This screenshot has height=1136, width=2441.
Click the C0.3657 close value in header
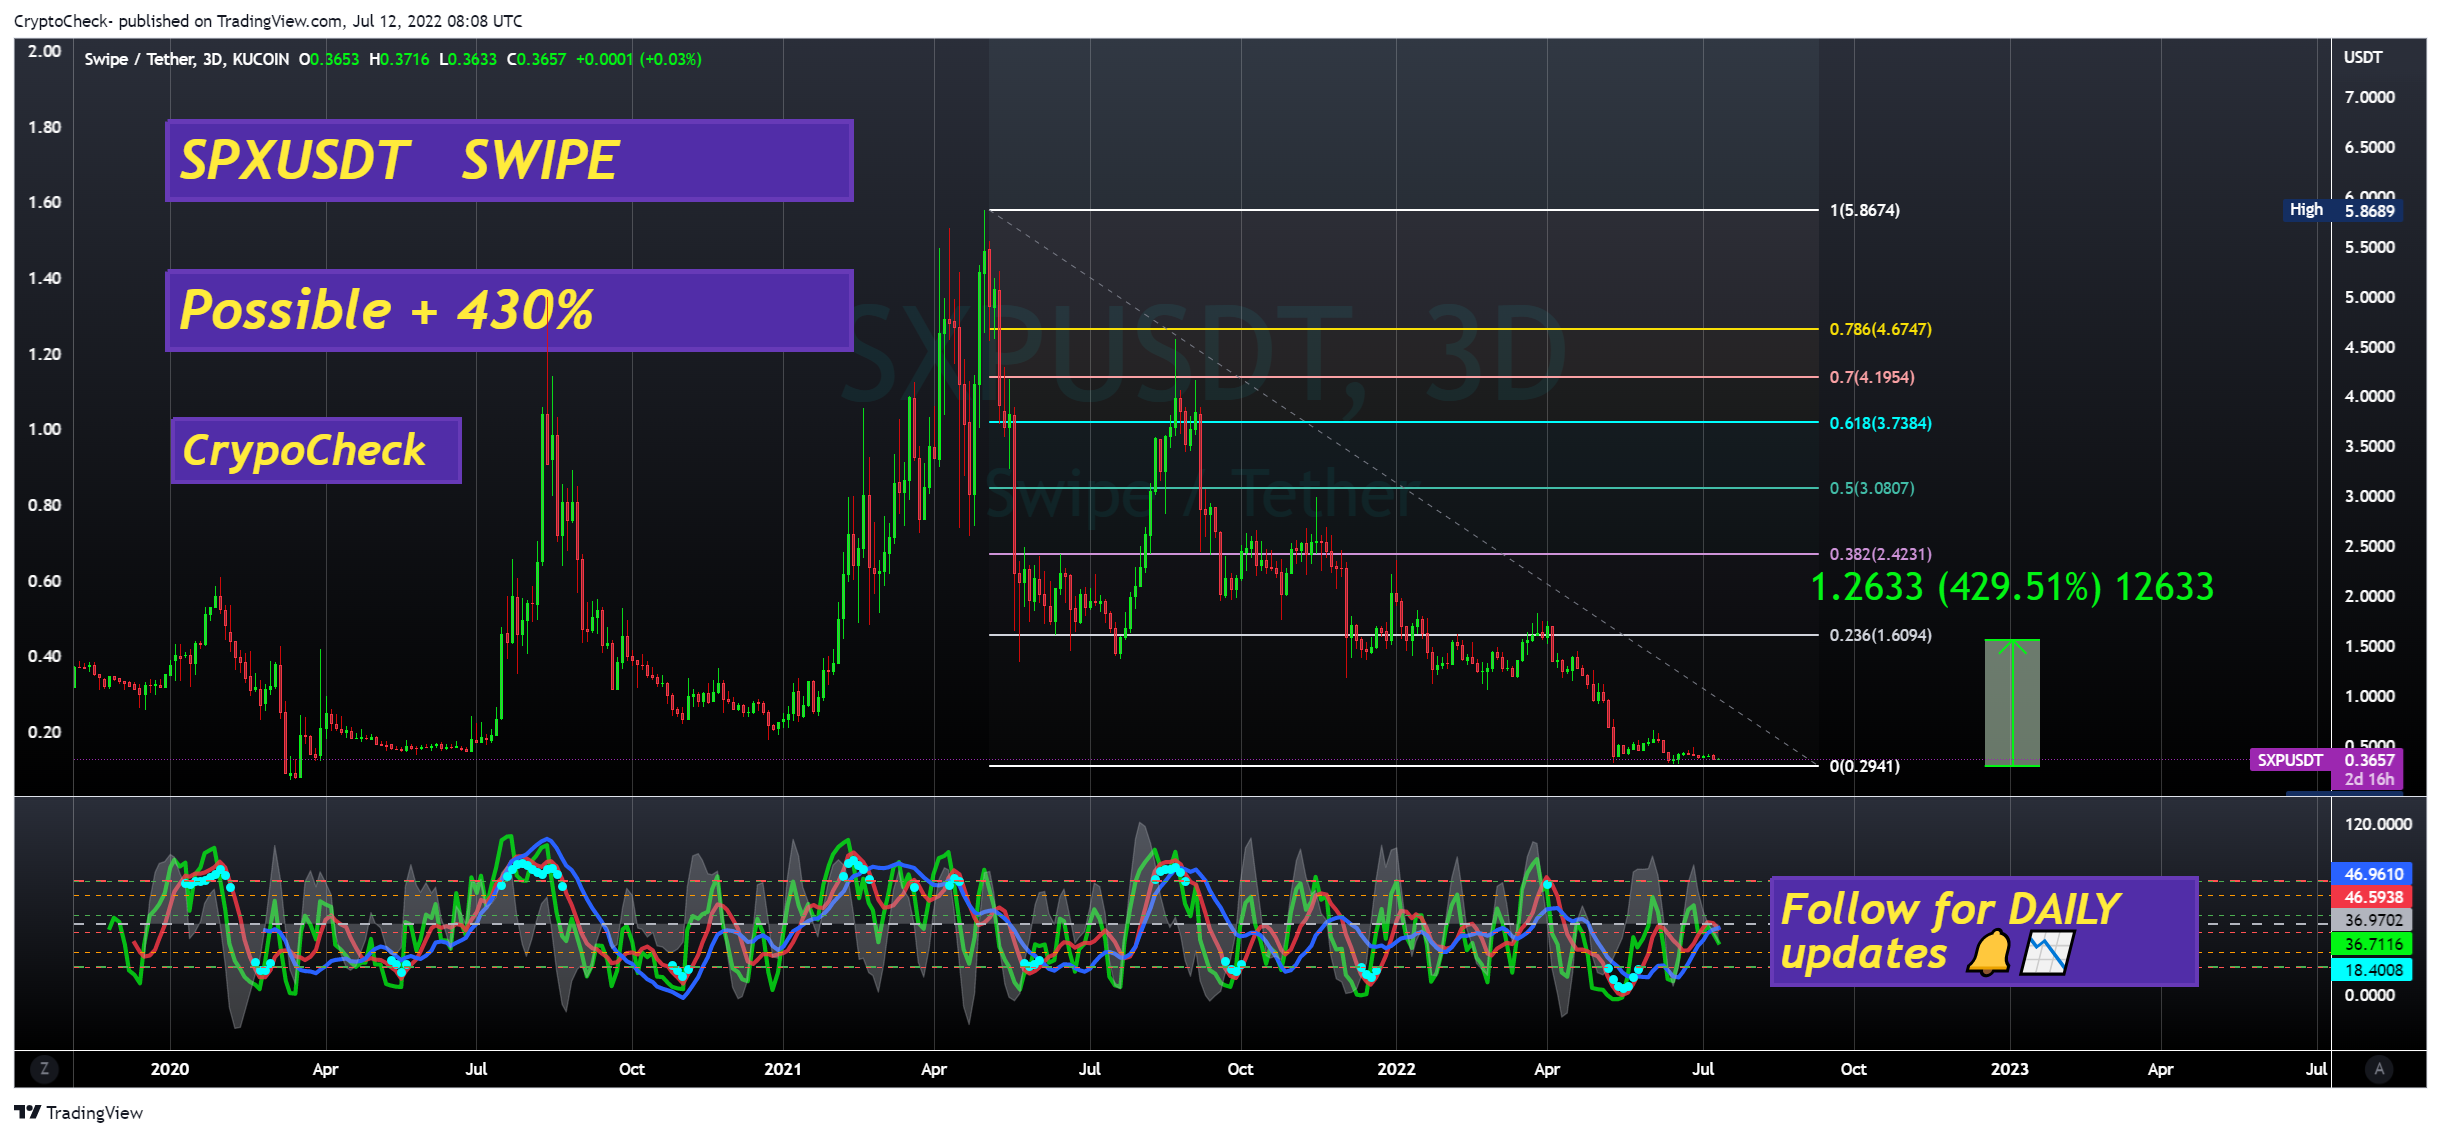(x=536, y=59)
